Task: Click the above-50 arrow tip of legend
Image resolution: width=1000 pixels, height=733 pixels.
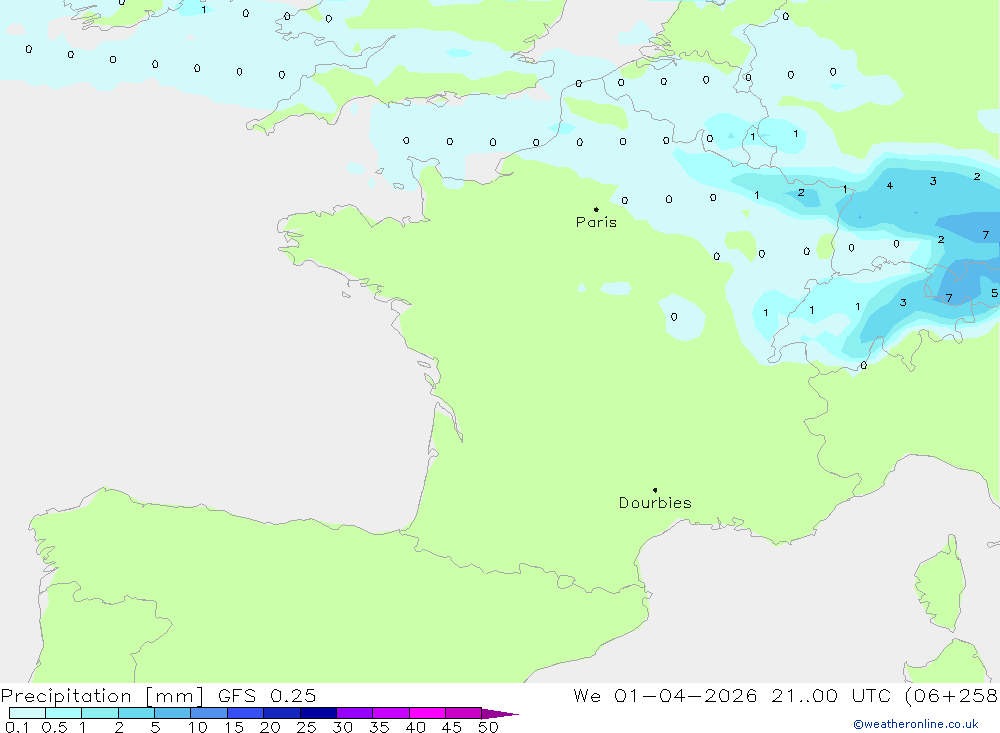Action: point(500,713)
